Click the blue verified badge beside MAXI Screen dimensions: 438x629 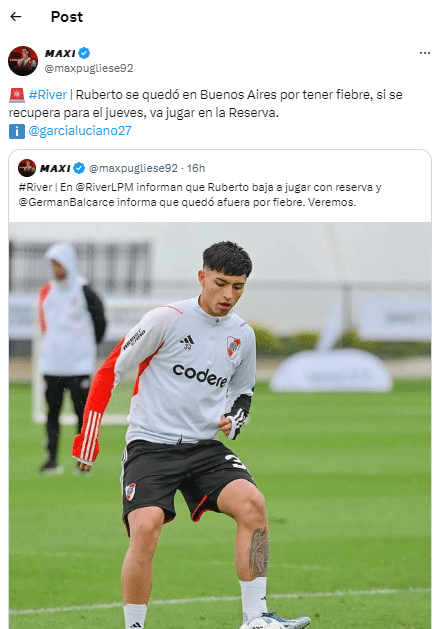tap(84, 53)
